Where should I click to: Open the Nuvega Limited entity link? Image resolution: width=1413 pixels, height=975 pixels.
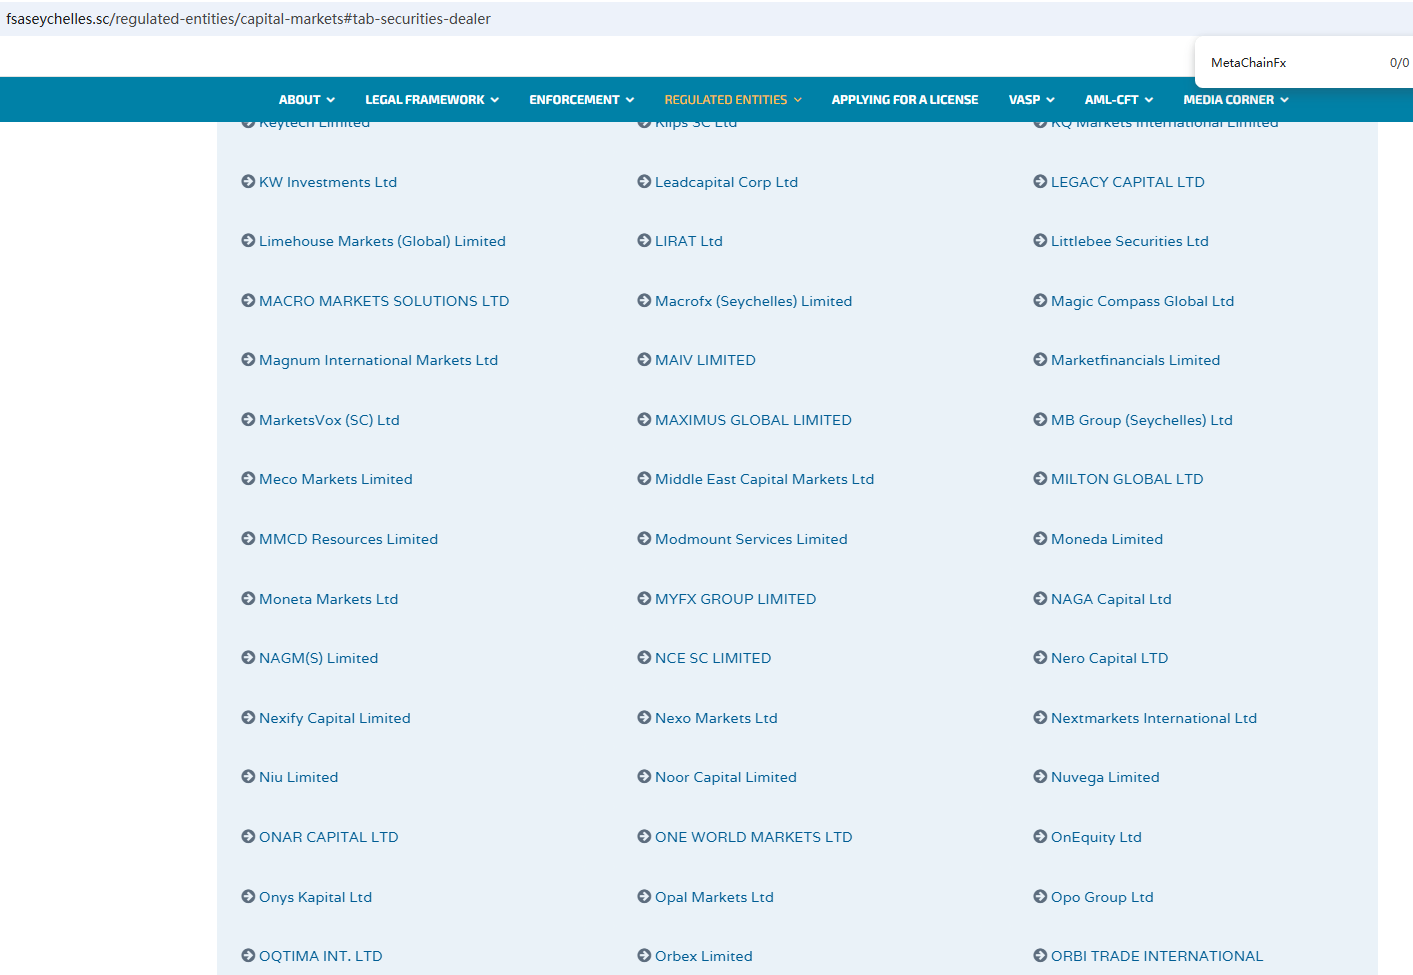1105,777
